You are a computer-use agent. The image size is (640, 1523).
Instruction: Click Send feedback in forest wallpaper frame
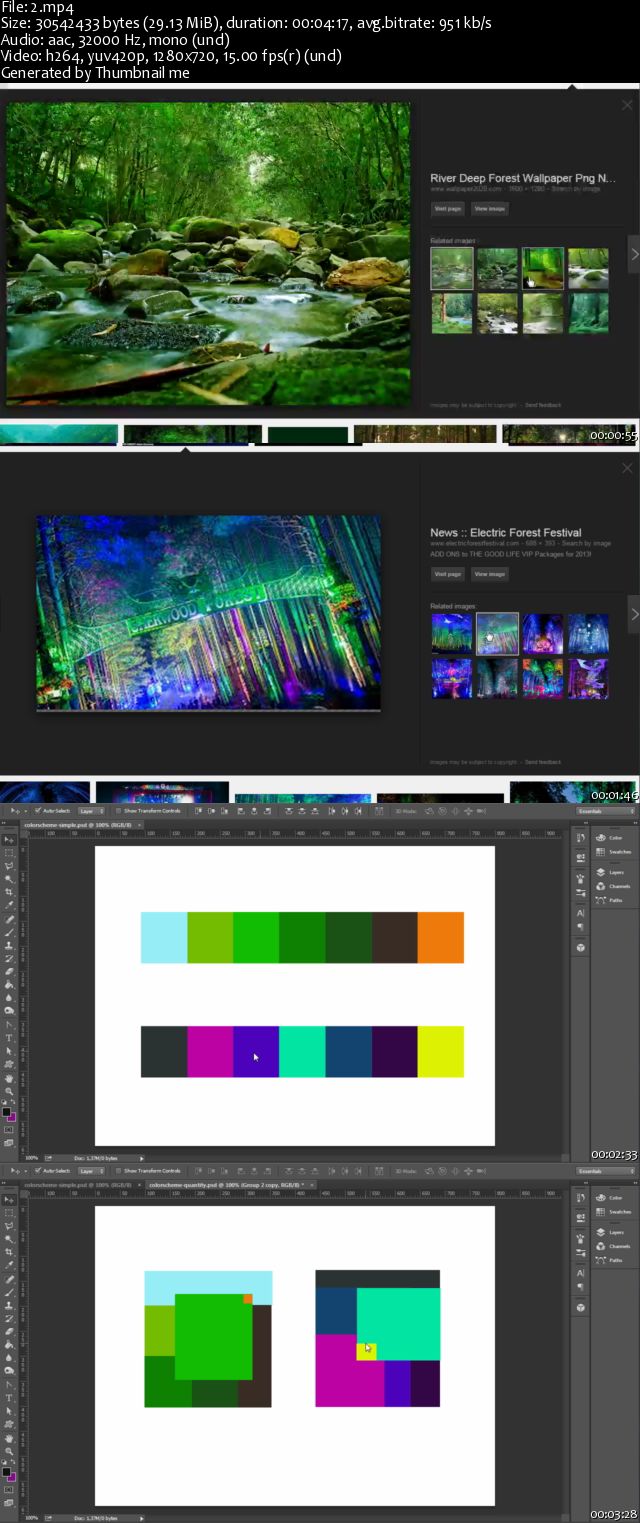pos(543,405)
